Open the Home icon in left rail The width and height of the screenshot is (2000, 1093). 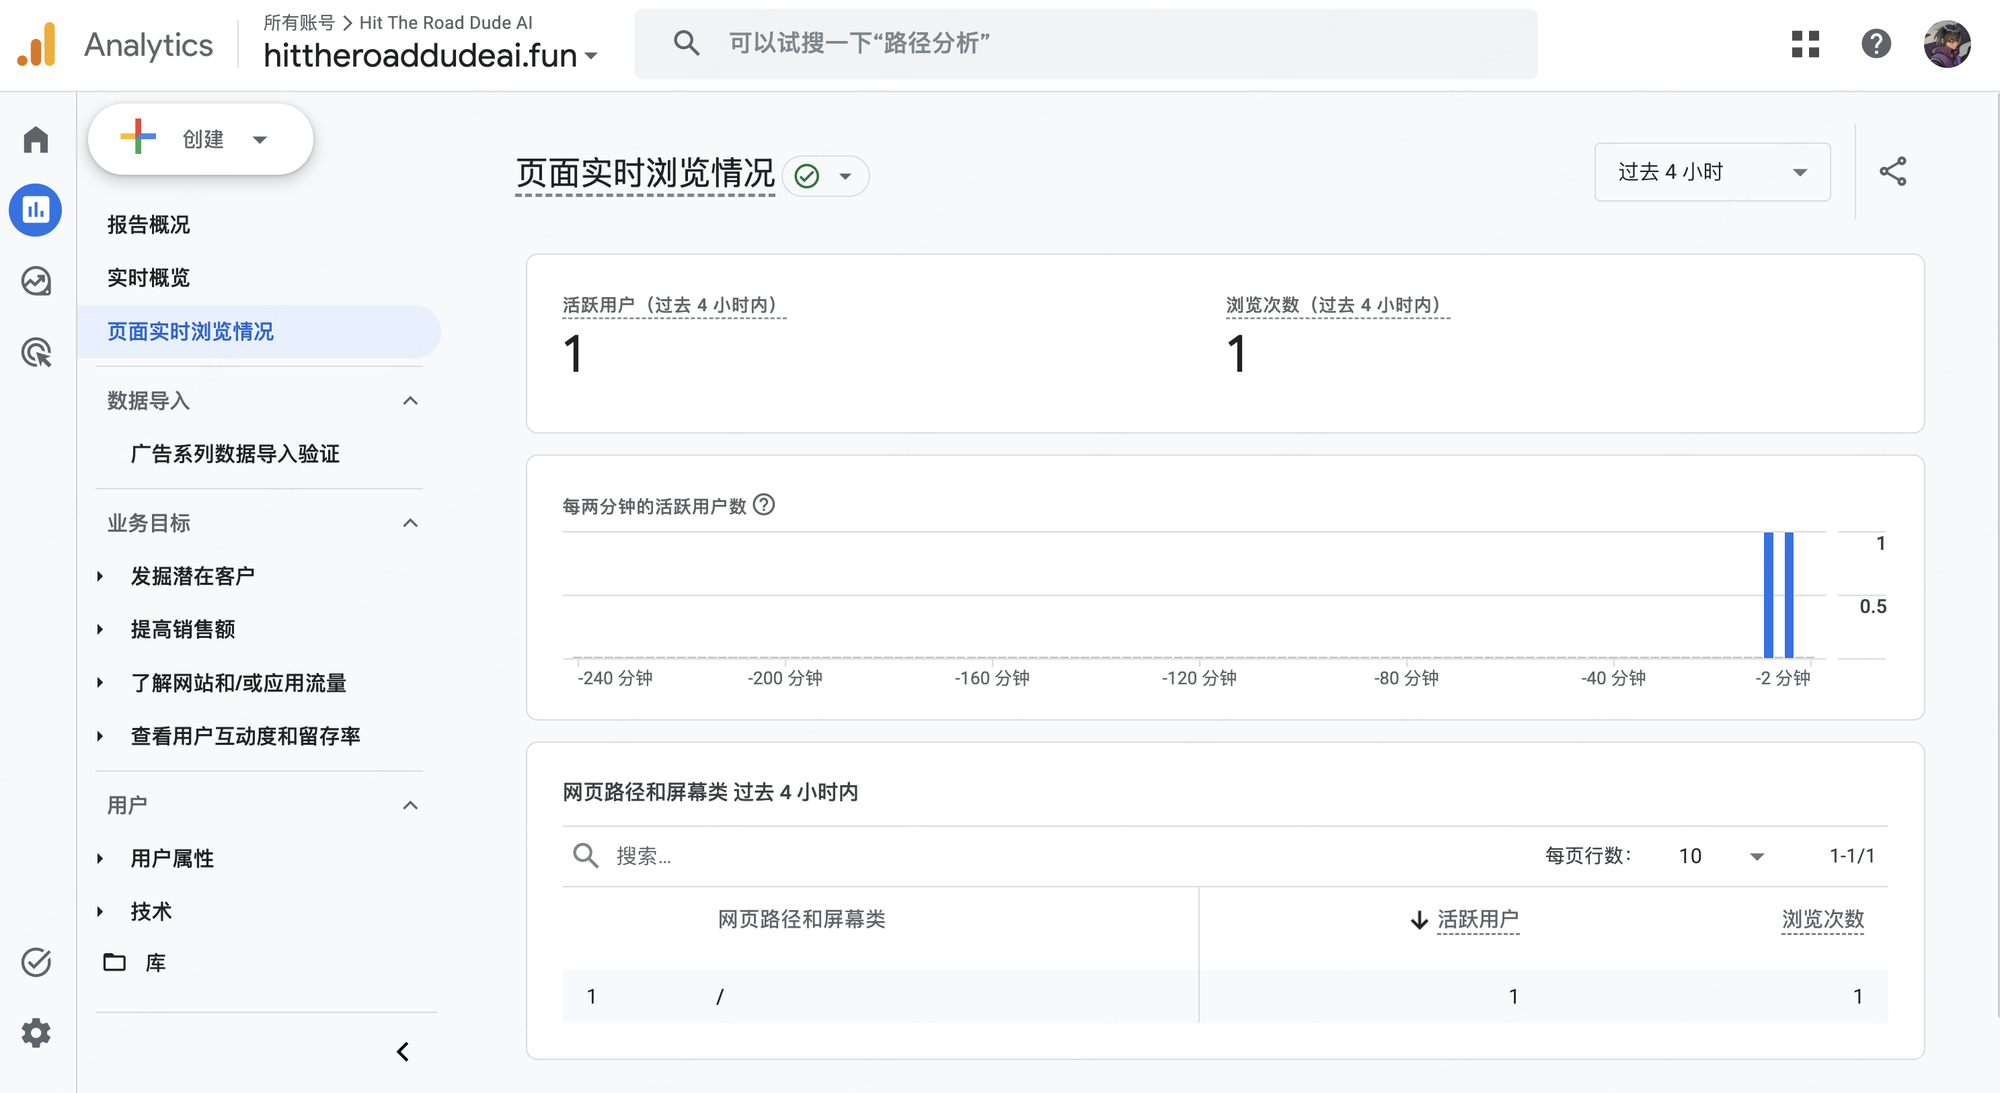(x=36, y=139)
